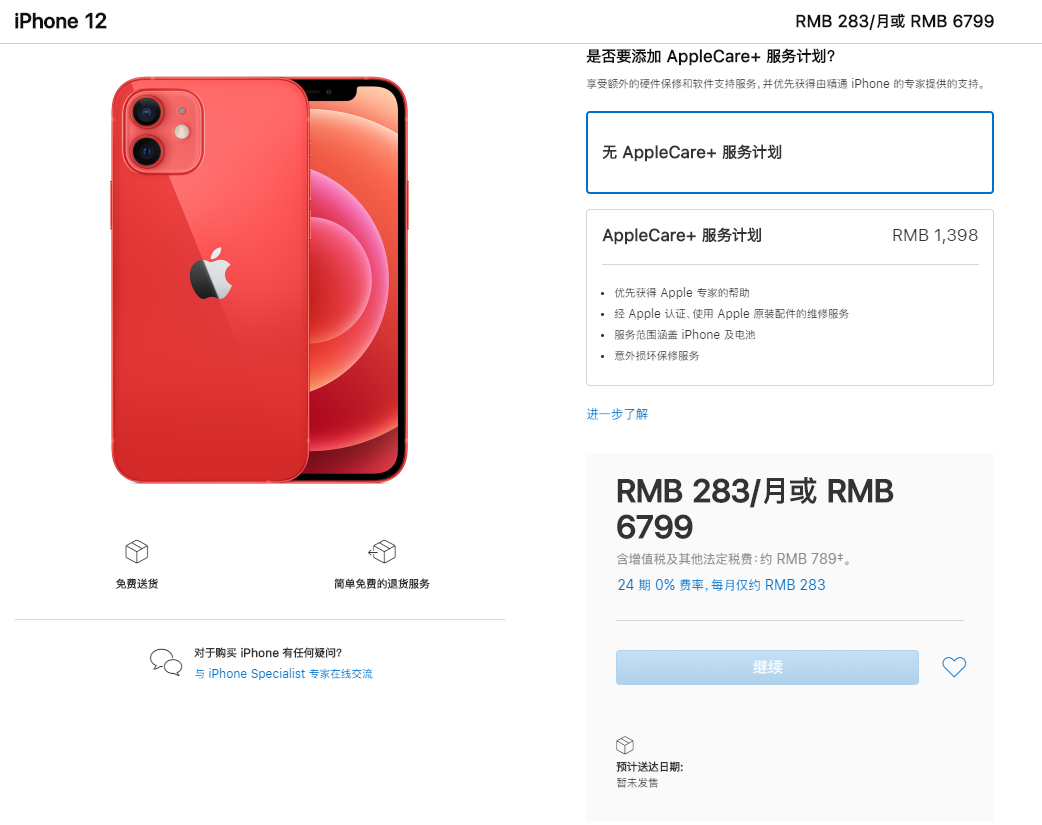The width and height of the screenshot is (1042, 825).
Task: Click the delivery estimate package icon
Action: [625, 745]
